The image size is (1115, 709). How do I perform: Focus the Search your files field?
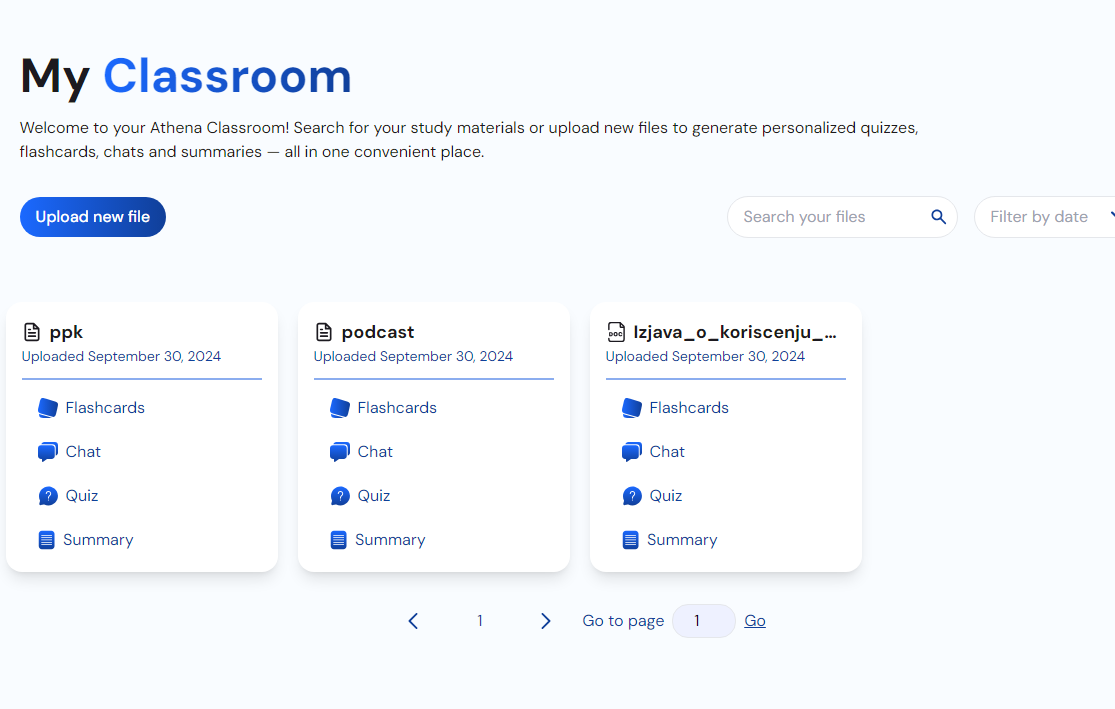[x=830, y=217]
